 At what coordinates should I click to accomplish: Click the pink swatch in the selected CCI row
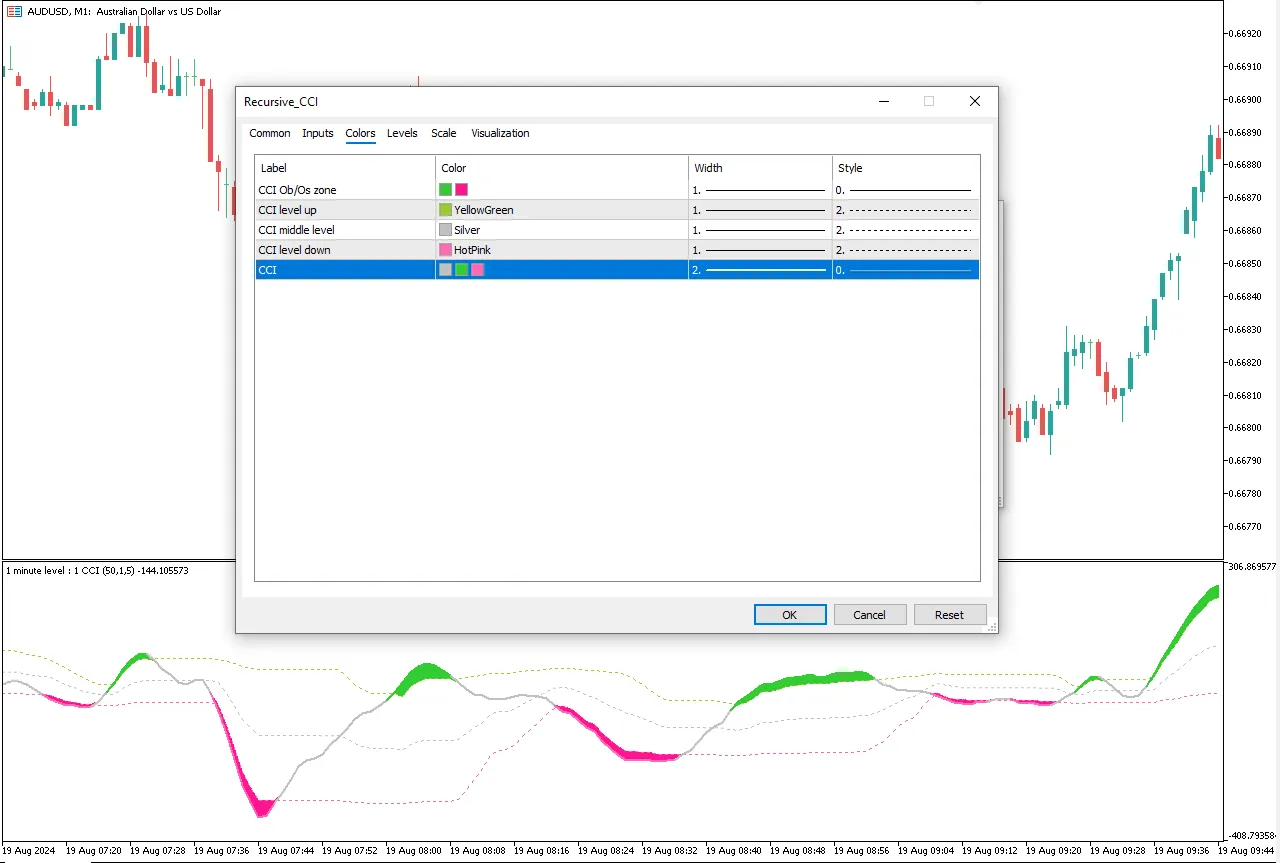coord(477,270)
